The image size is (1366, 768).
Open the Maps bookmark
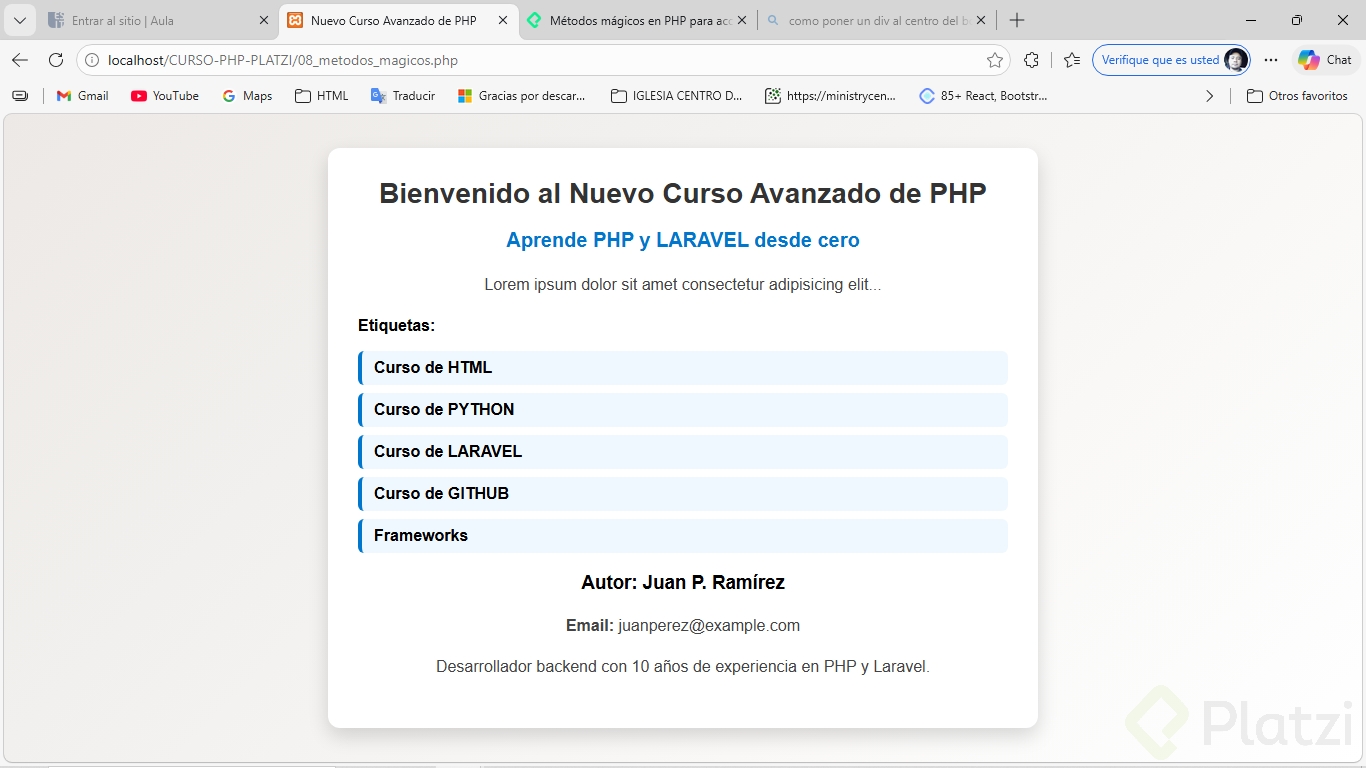click(x=247, y=96)
